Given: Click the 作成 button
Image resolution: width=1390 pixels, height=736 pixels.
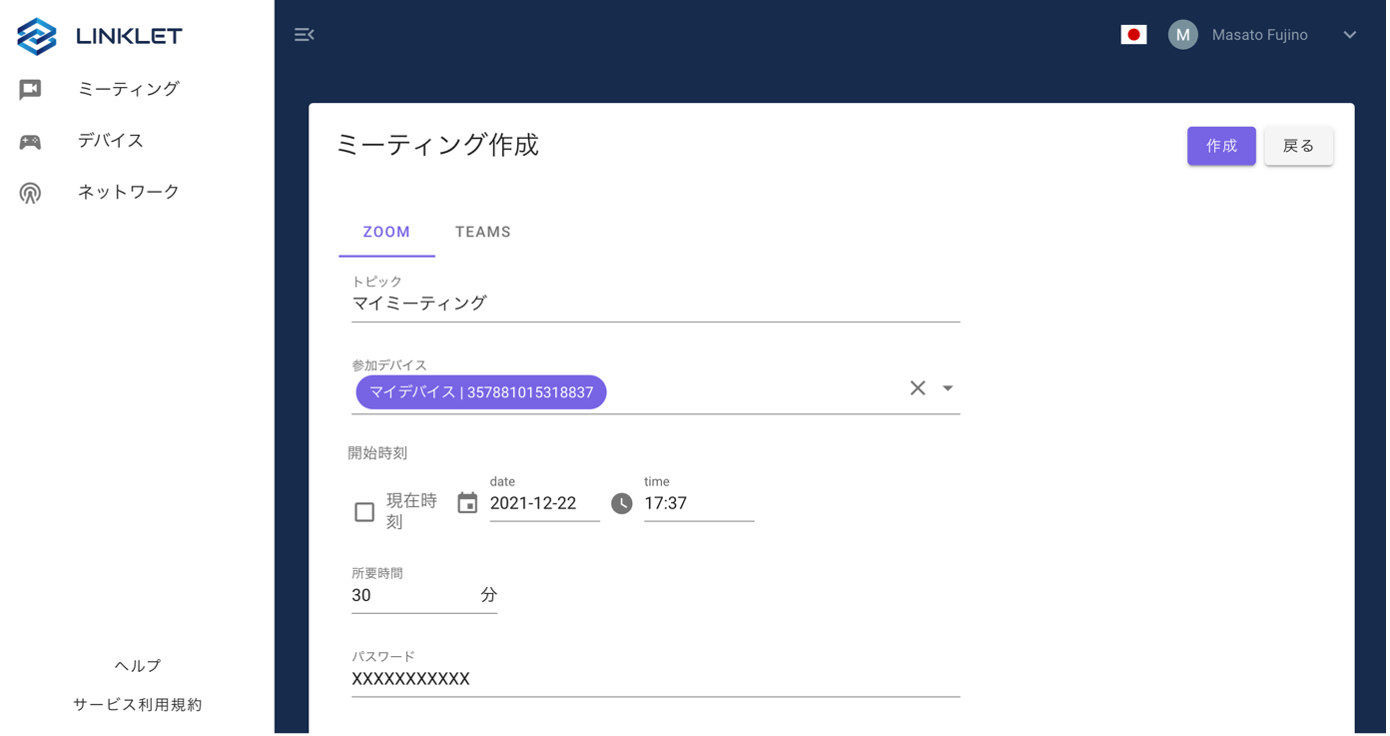Looking at the screenshot, I should tap(1221, 146).
